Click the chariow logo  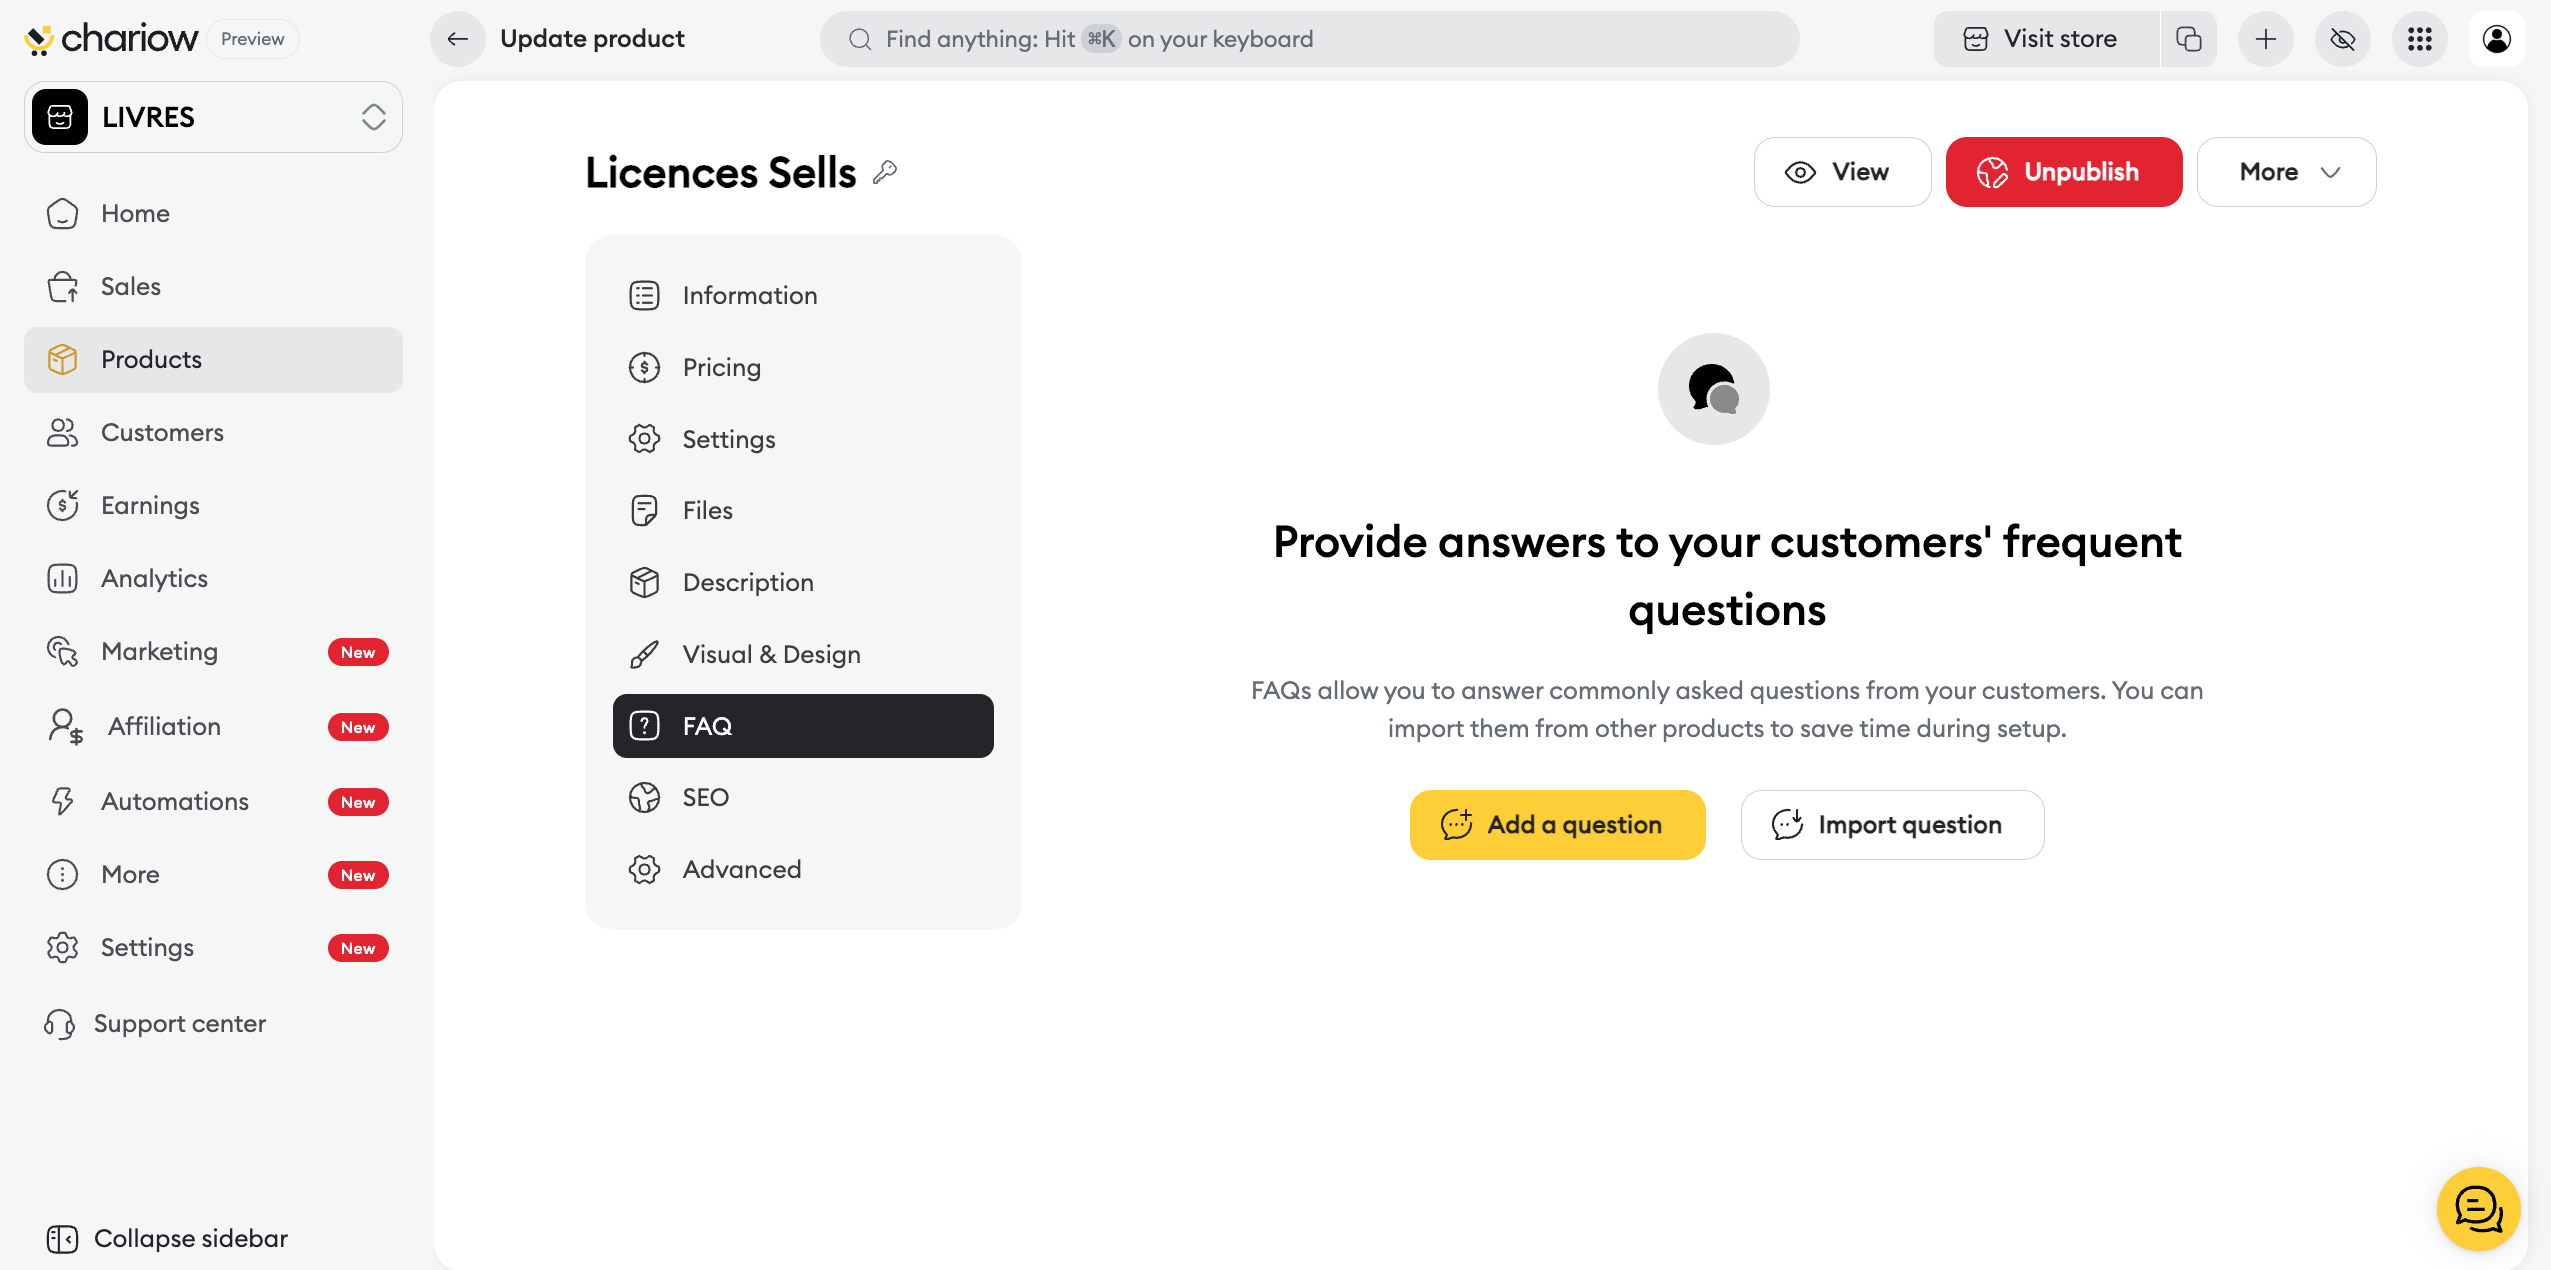pos(112,39)
